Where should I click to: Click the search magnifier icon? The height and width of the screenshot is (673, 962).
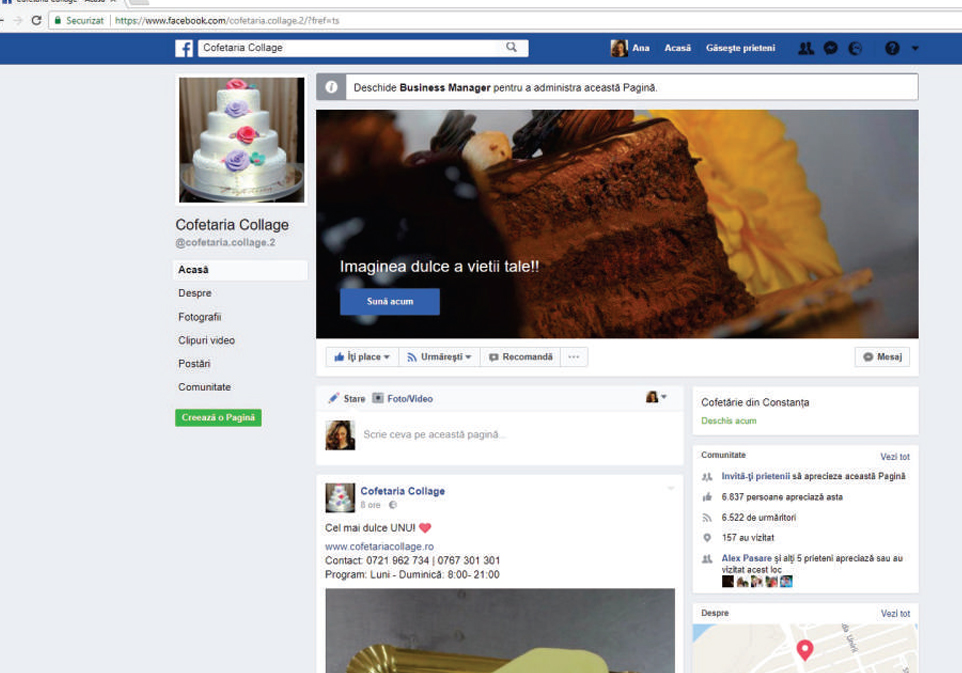coord(512,47)
